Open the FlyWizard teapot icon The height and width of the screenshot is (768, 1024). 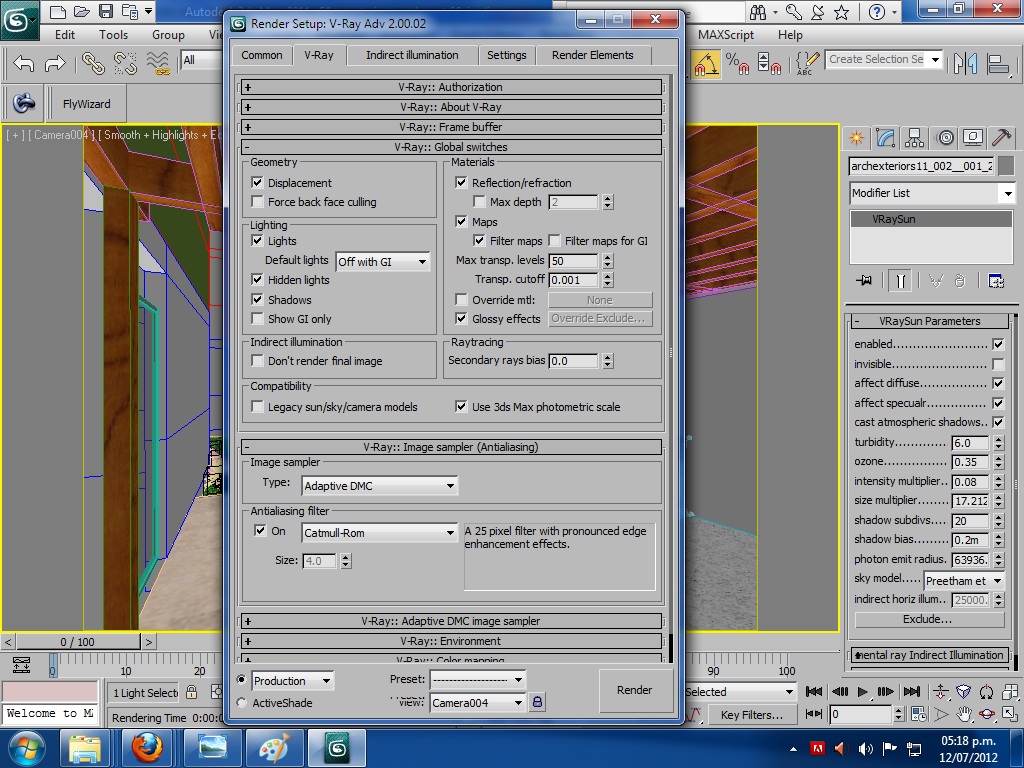click(25, 103)
